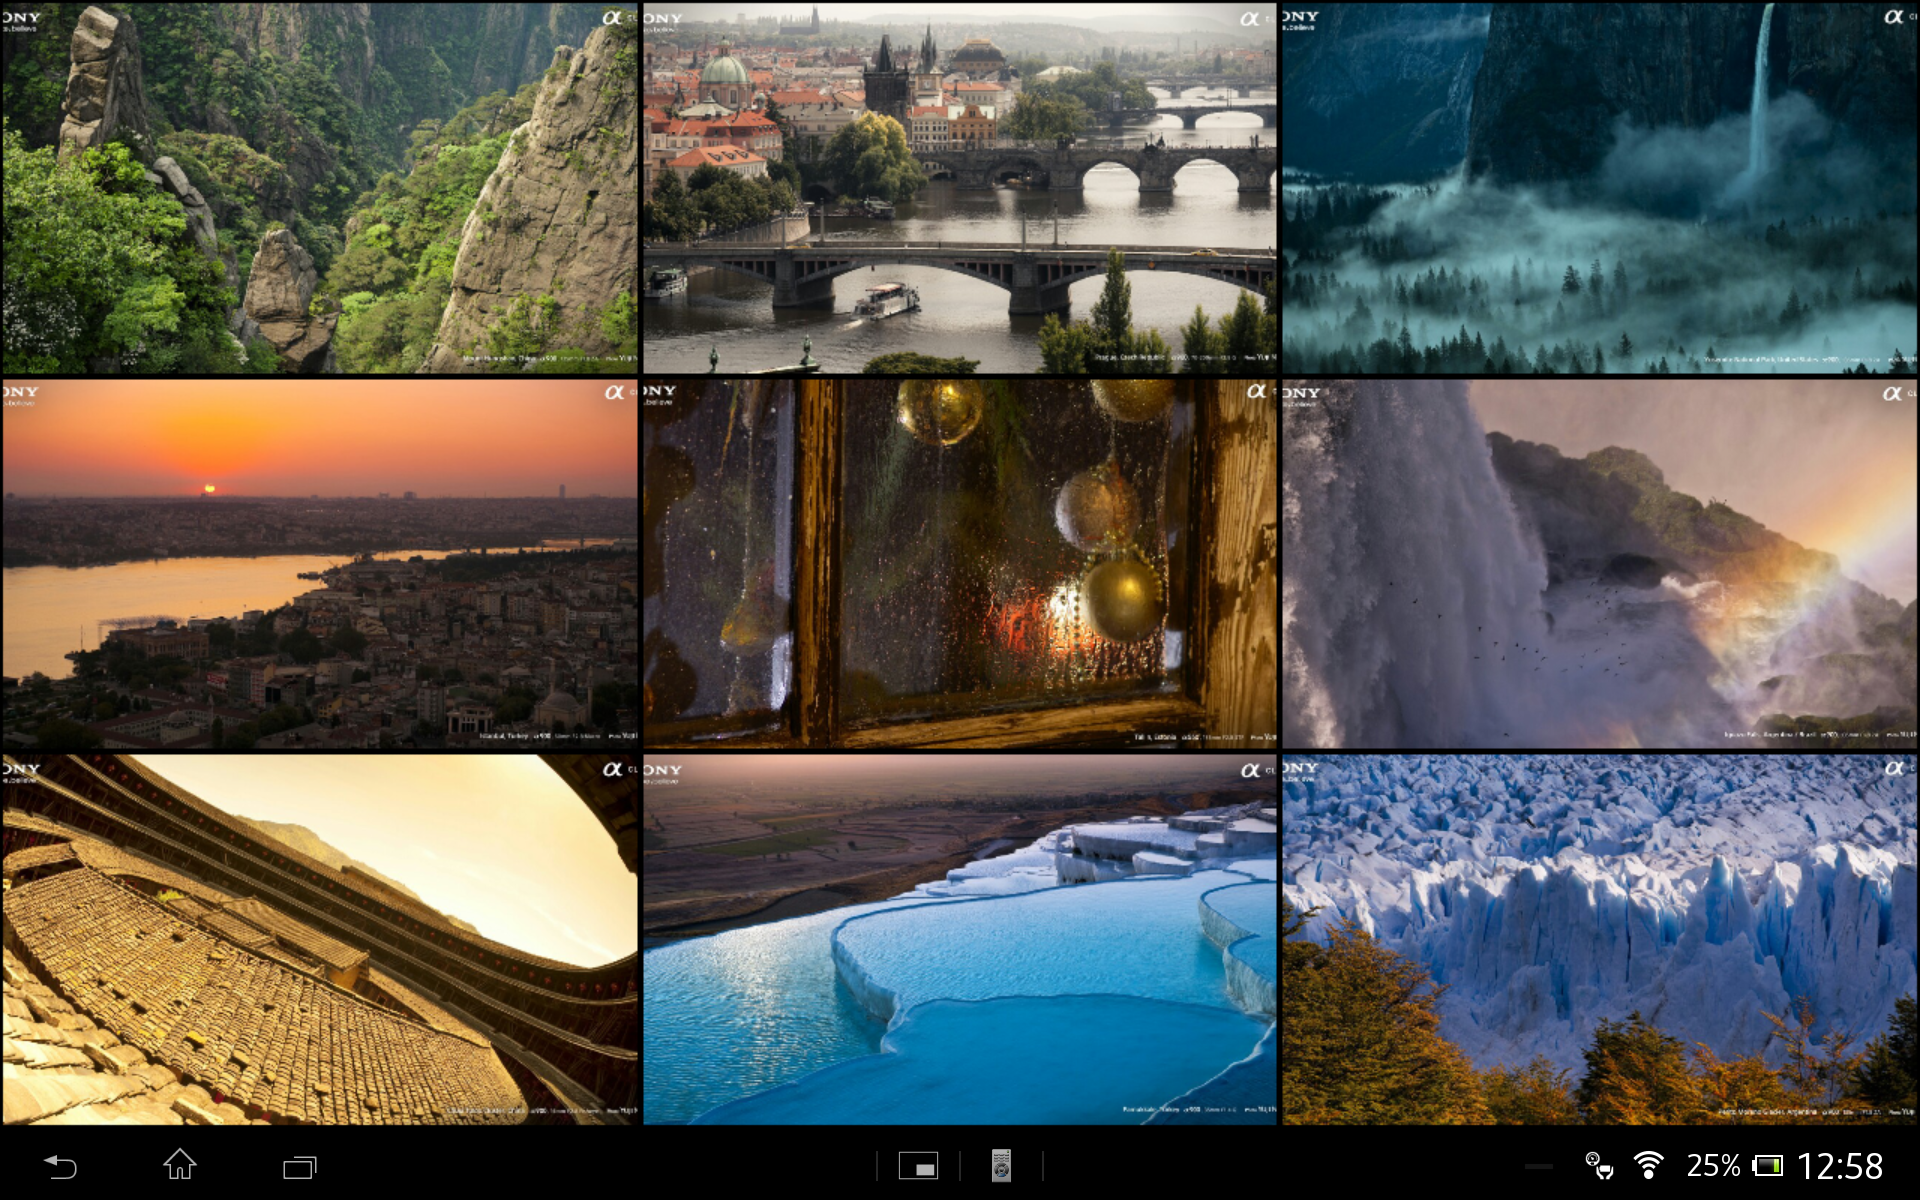Open the blue terraced pools photo
Viewport: 1920px width, 1200px height.
pyautogui.click(x=960, y=940)
